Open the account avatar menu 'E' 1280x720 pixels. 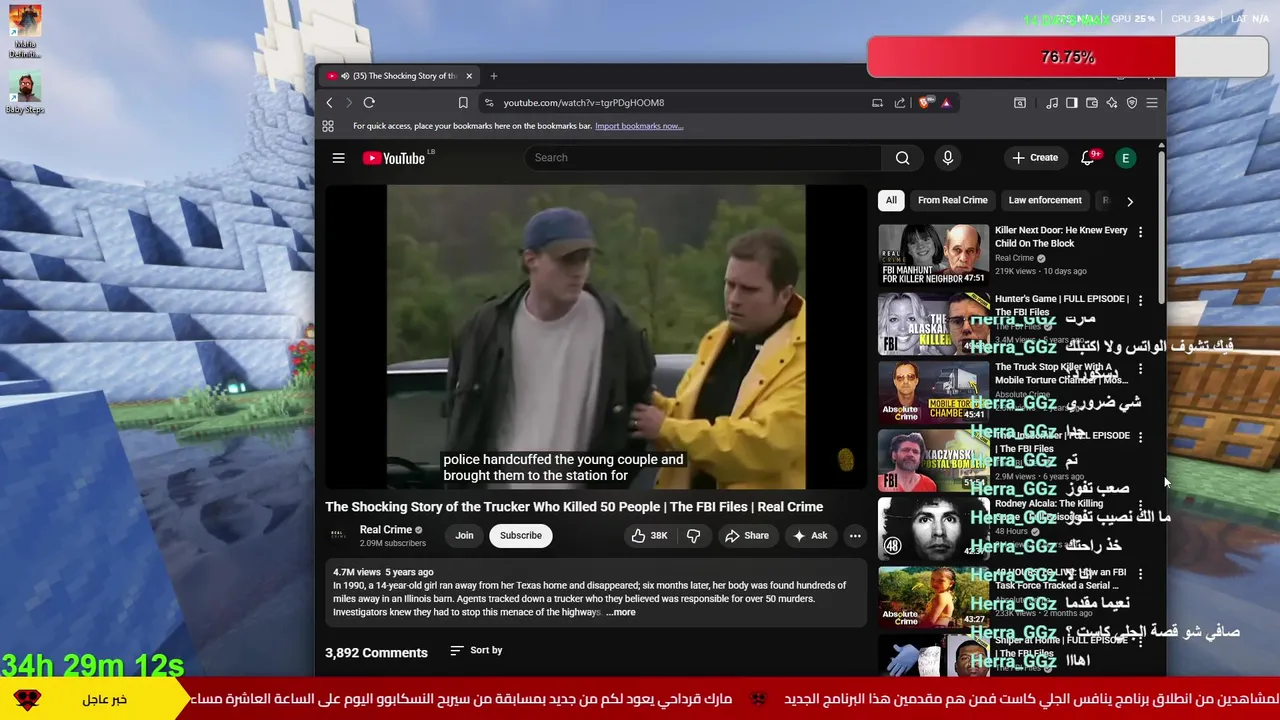coord(1126,158)
